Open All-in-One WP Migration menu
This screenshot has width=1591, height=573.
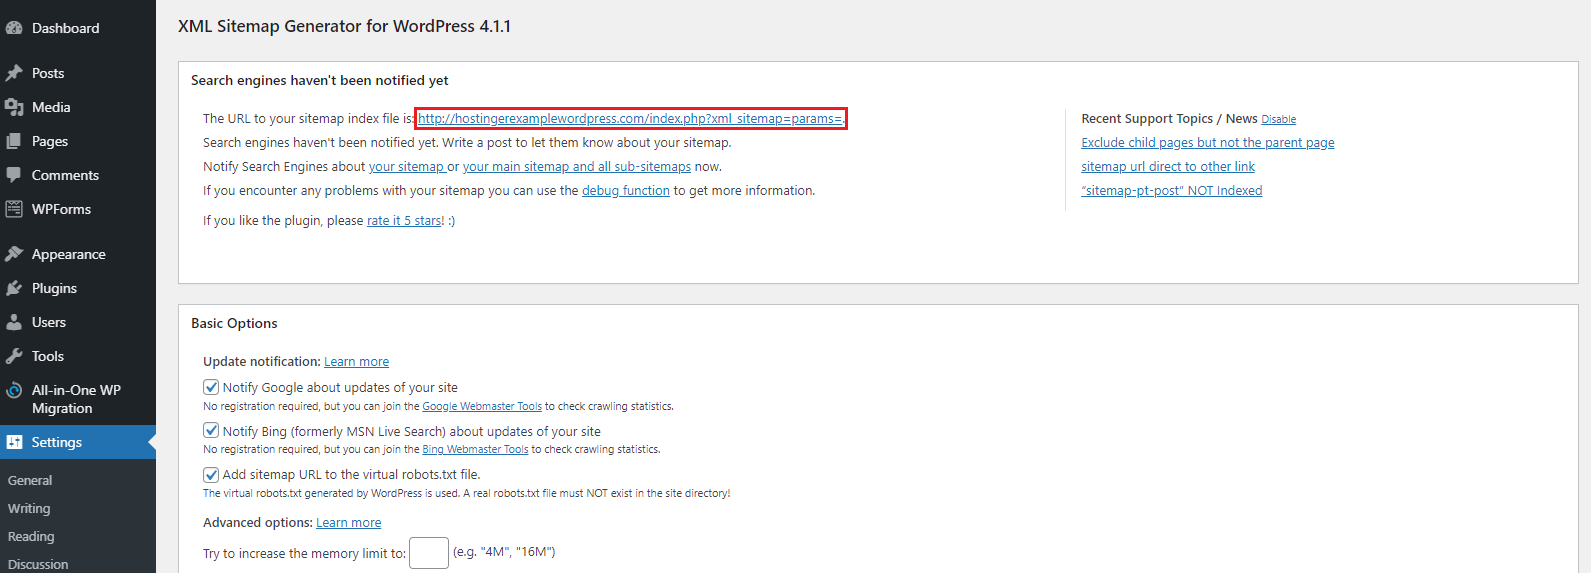click(x=78, y=399)
